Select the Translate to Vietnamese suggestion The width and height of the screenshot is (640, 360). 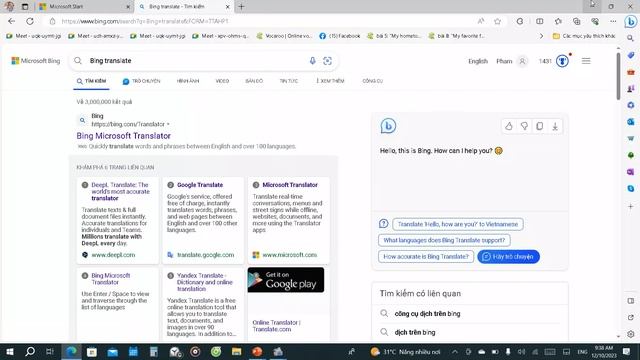tap(458, 224)
